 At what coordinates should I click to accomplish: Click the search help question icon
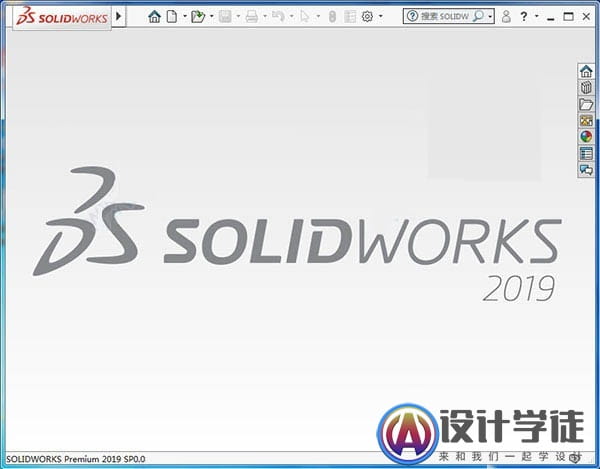point(412,16)
